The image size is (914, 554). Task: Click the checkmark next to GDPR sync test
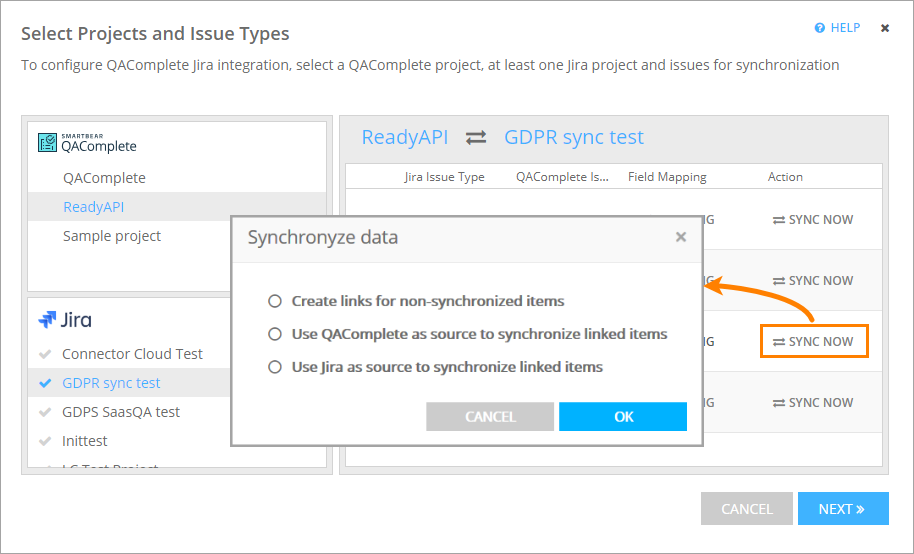[x=45, y=383]
